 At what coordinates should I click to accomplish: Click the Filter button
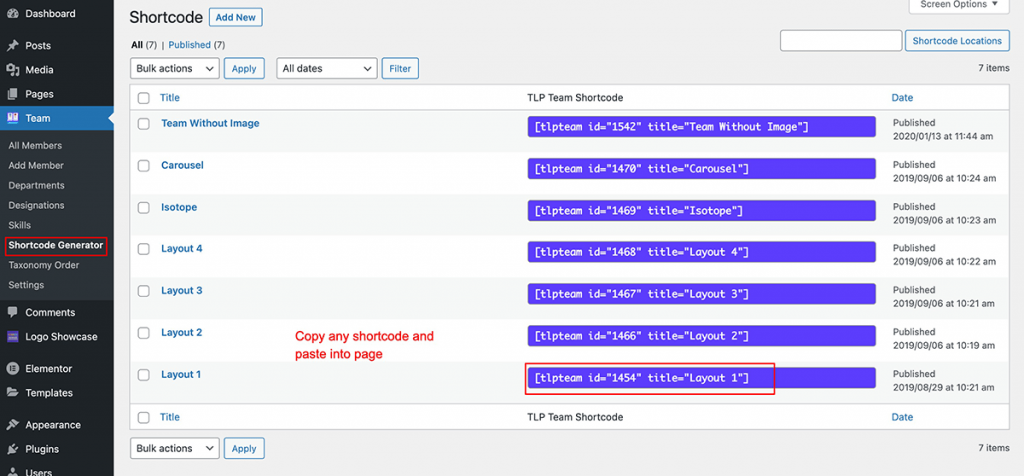click(400, 69)
